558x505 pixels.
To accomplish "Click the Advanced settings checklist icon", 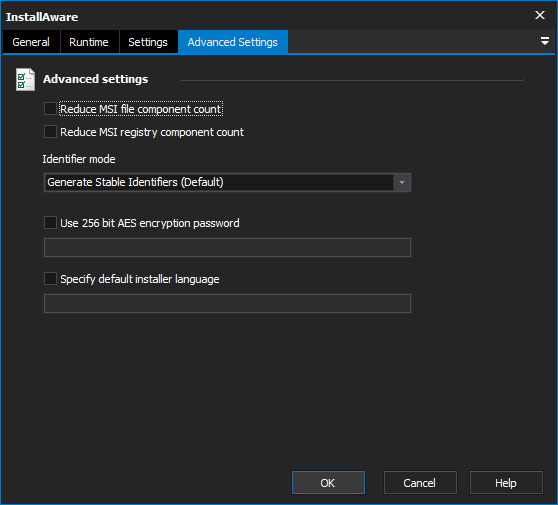I will tap(25, 79).
